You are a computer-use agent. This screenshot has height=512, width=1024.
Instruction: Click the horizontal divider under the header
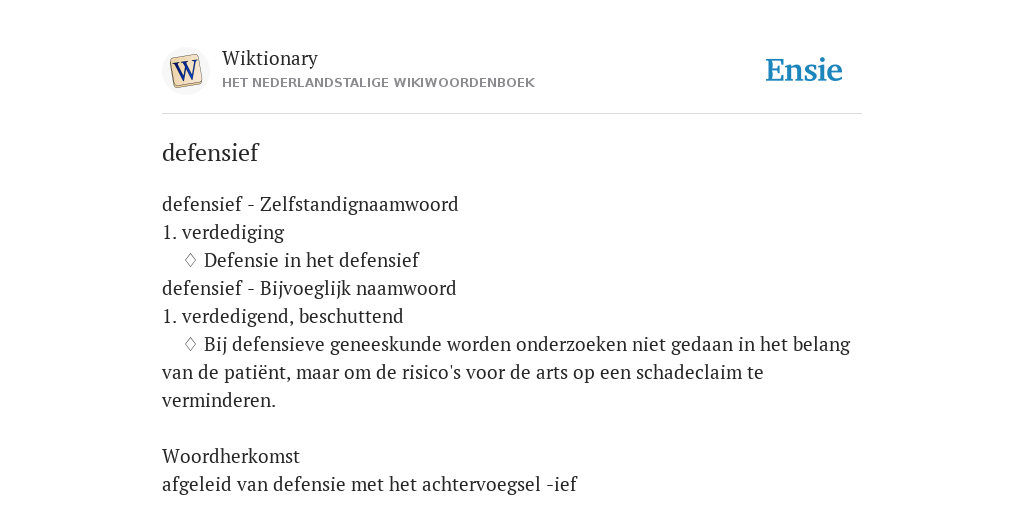tap(512, 114)
